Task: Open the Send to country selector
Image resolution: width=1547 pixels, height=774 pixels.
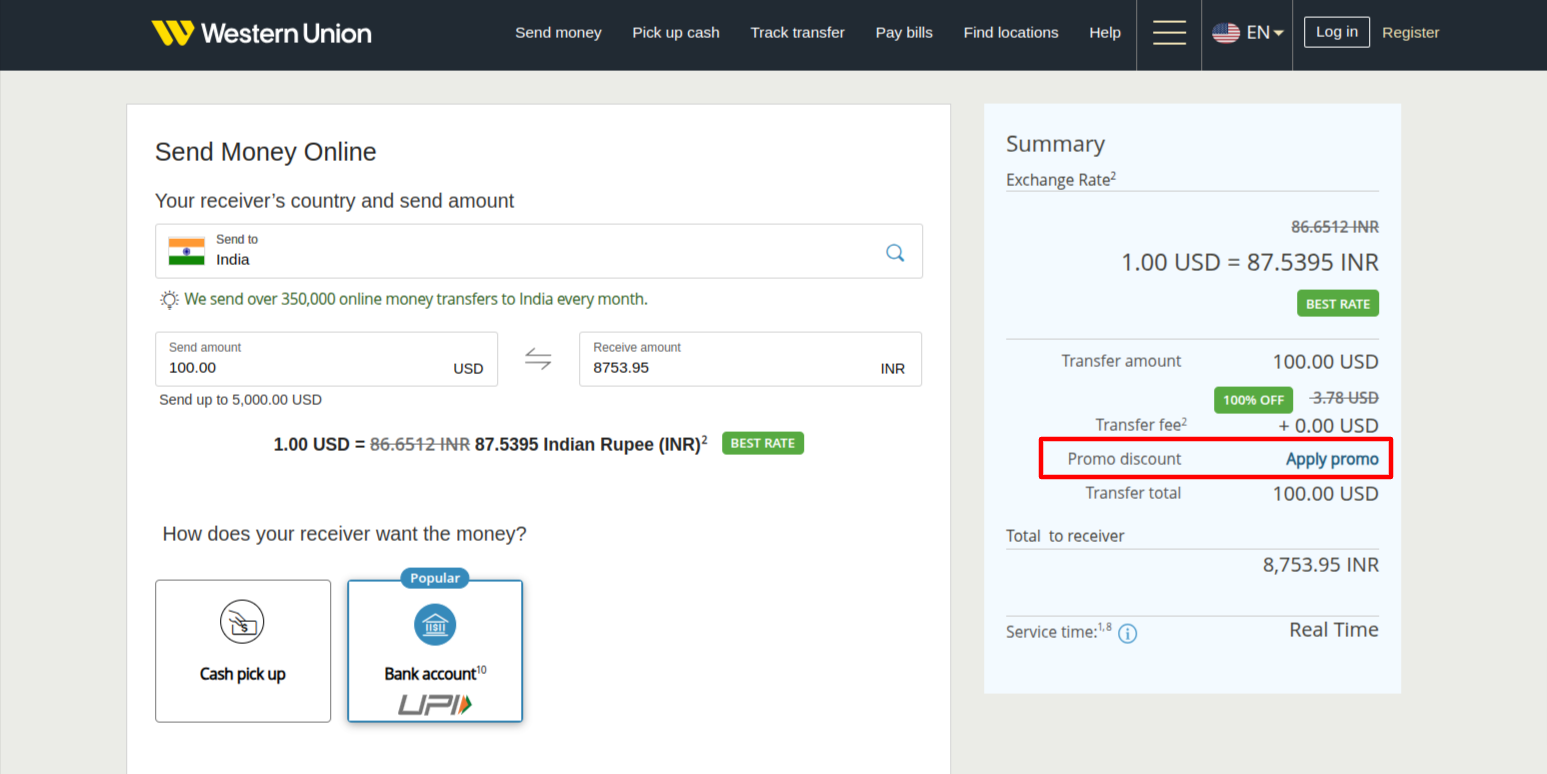Action: (539, 251)
